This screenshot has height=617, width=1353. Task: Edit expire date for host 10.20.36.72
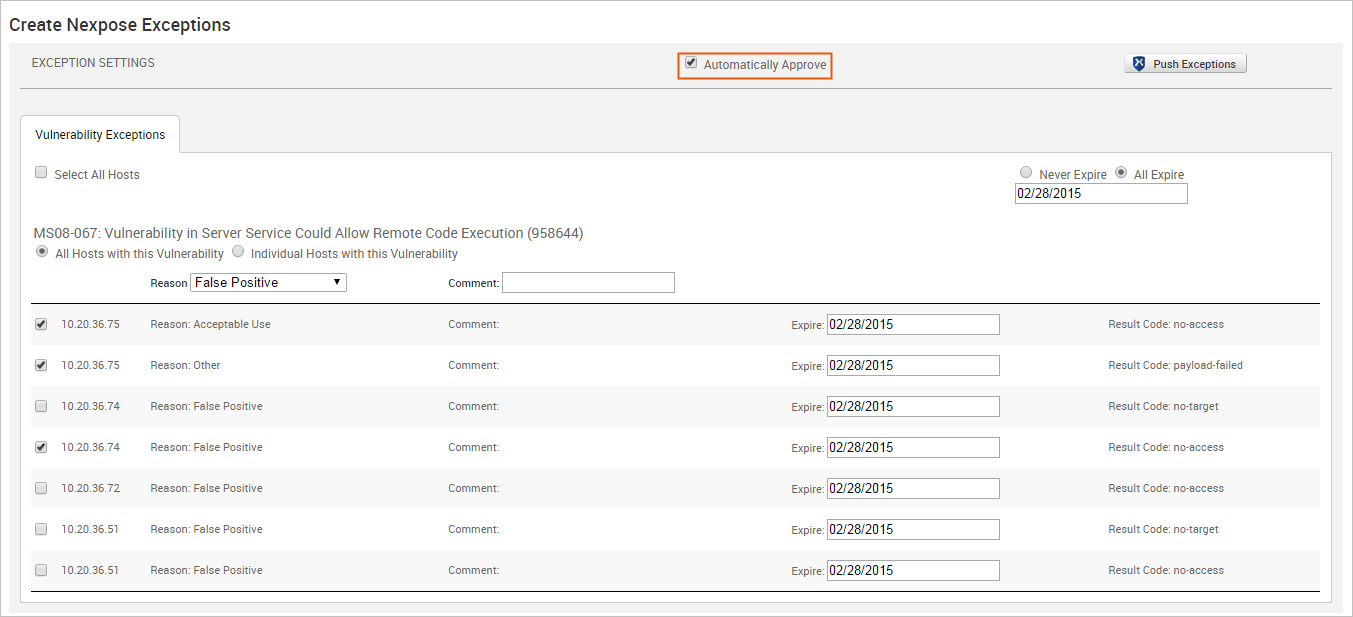pos(913,489)
